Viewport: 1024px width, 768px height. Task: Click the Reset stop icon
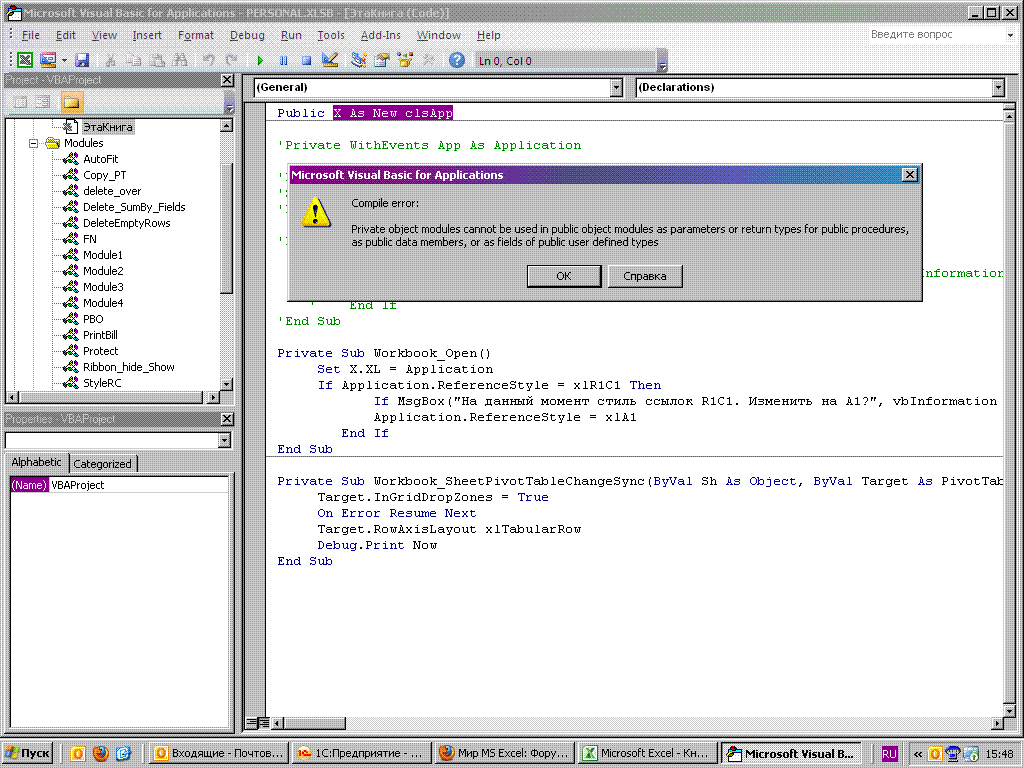coord(306,60)
